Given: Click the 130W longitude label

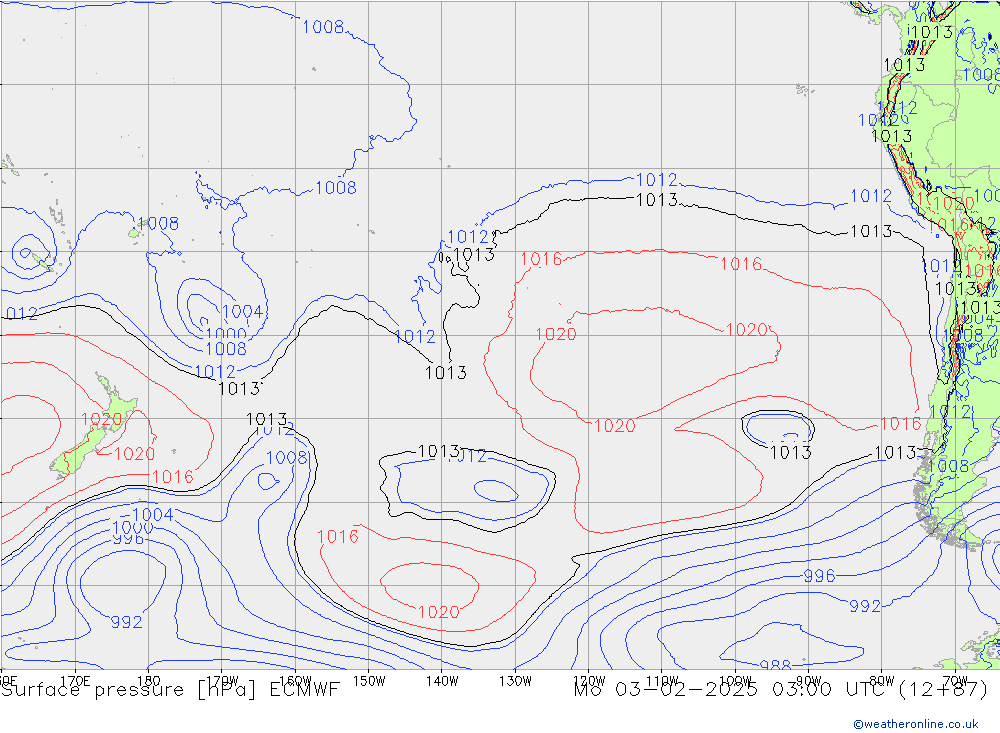Looking at the screenshot, I should click(515, 681).
